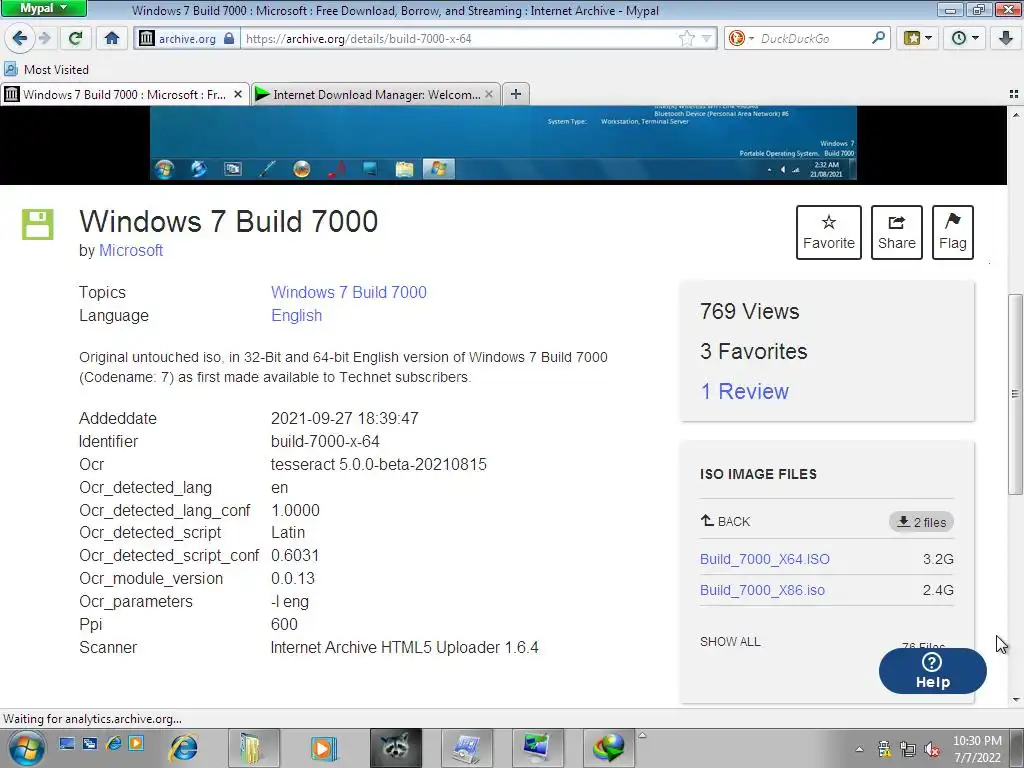The height and width of the screenshot is (768, 1024).
Task: Open the URL history dropdown arrow
Action: click(x=707, y=39)
